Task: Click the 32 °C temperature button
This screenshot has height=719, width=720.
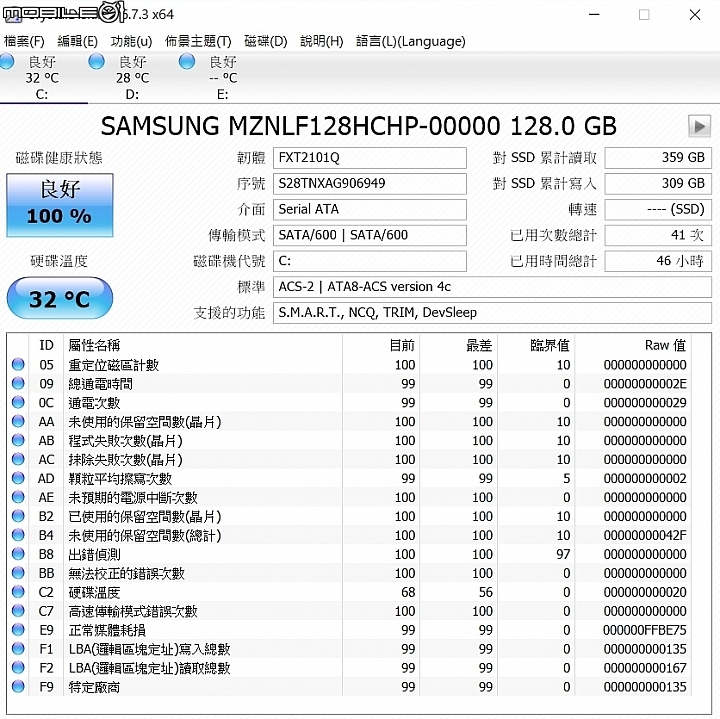Action: (60, 298)
